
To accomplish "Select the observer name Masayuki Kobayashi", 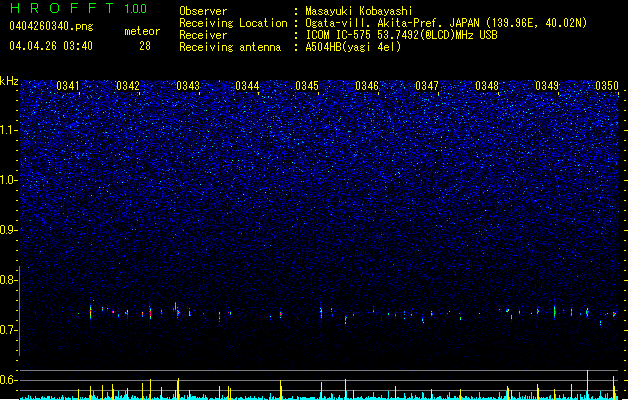I will tap(359, 11).
